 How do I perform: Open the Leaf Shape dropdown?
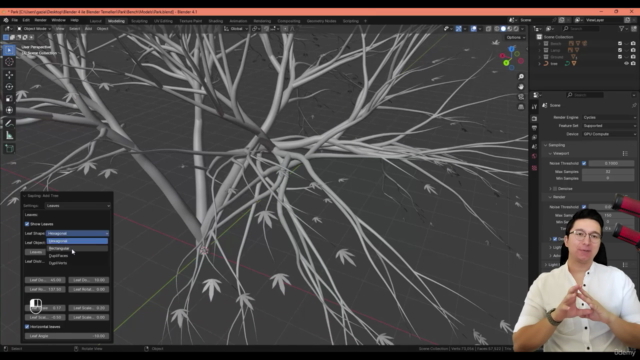78,233
